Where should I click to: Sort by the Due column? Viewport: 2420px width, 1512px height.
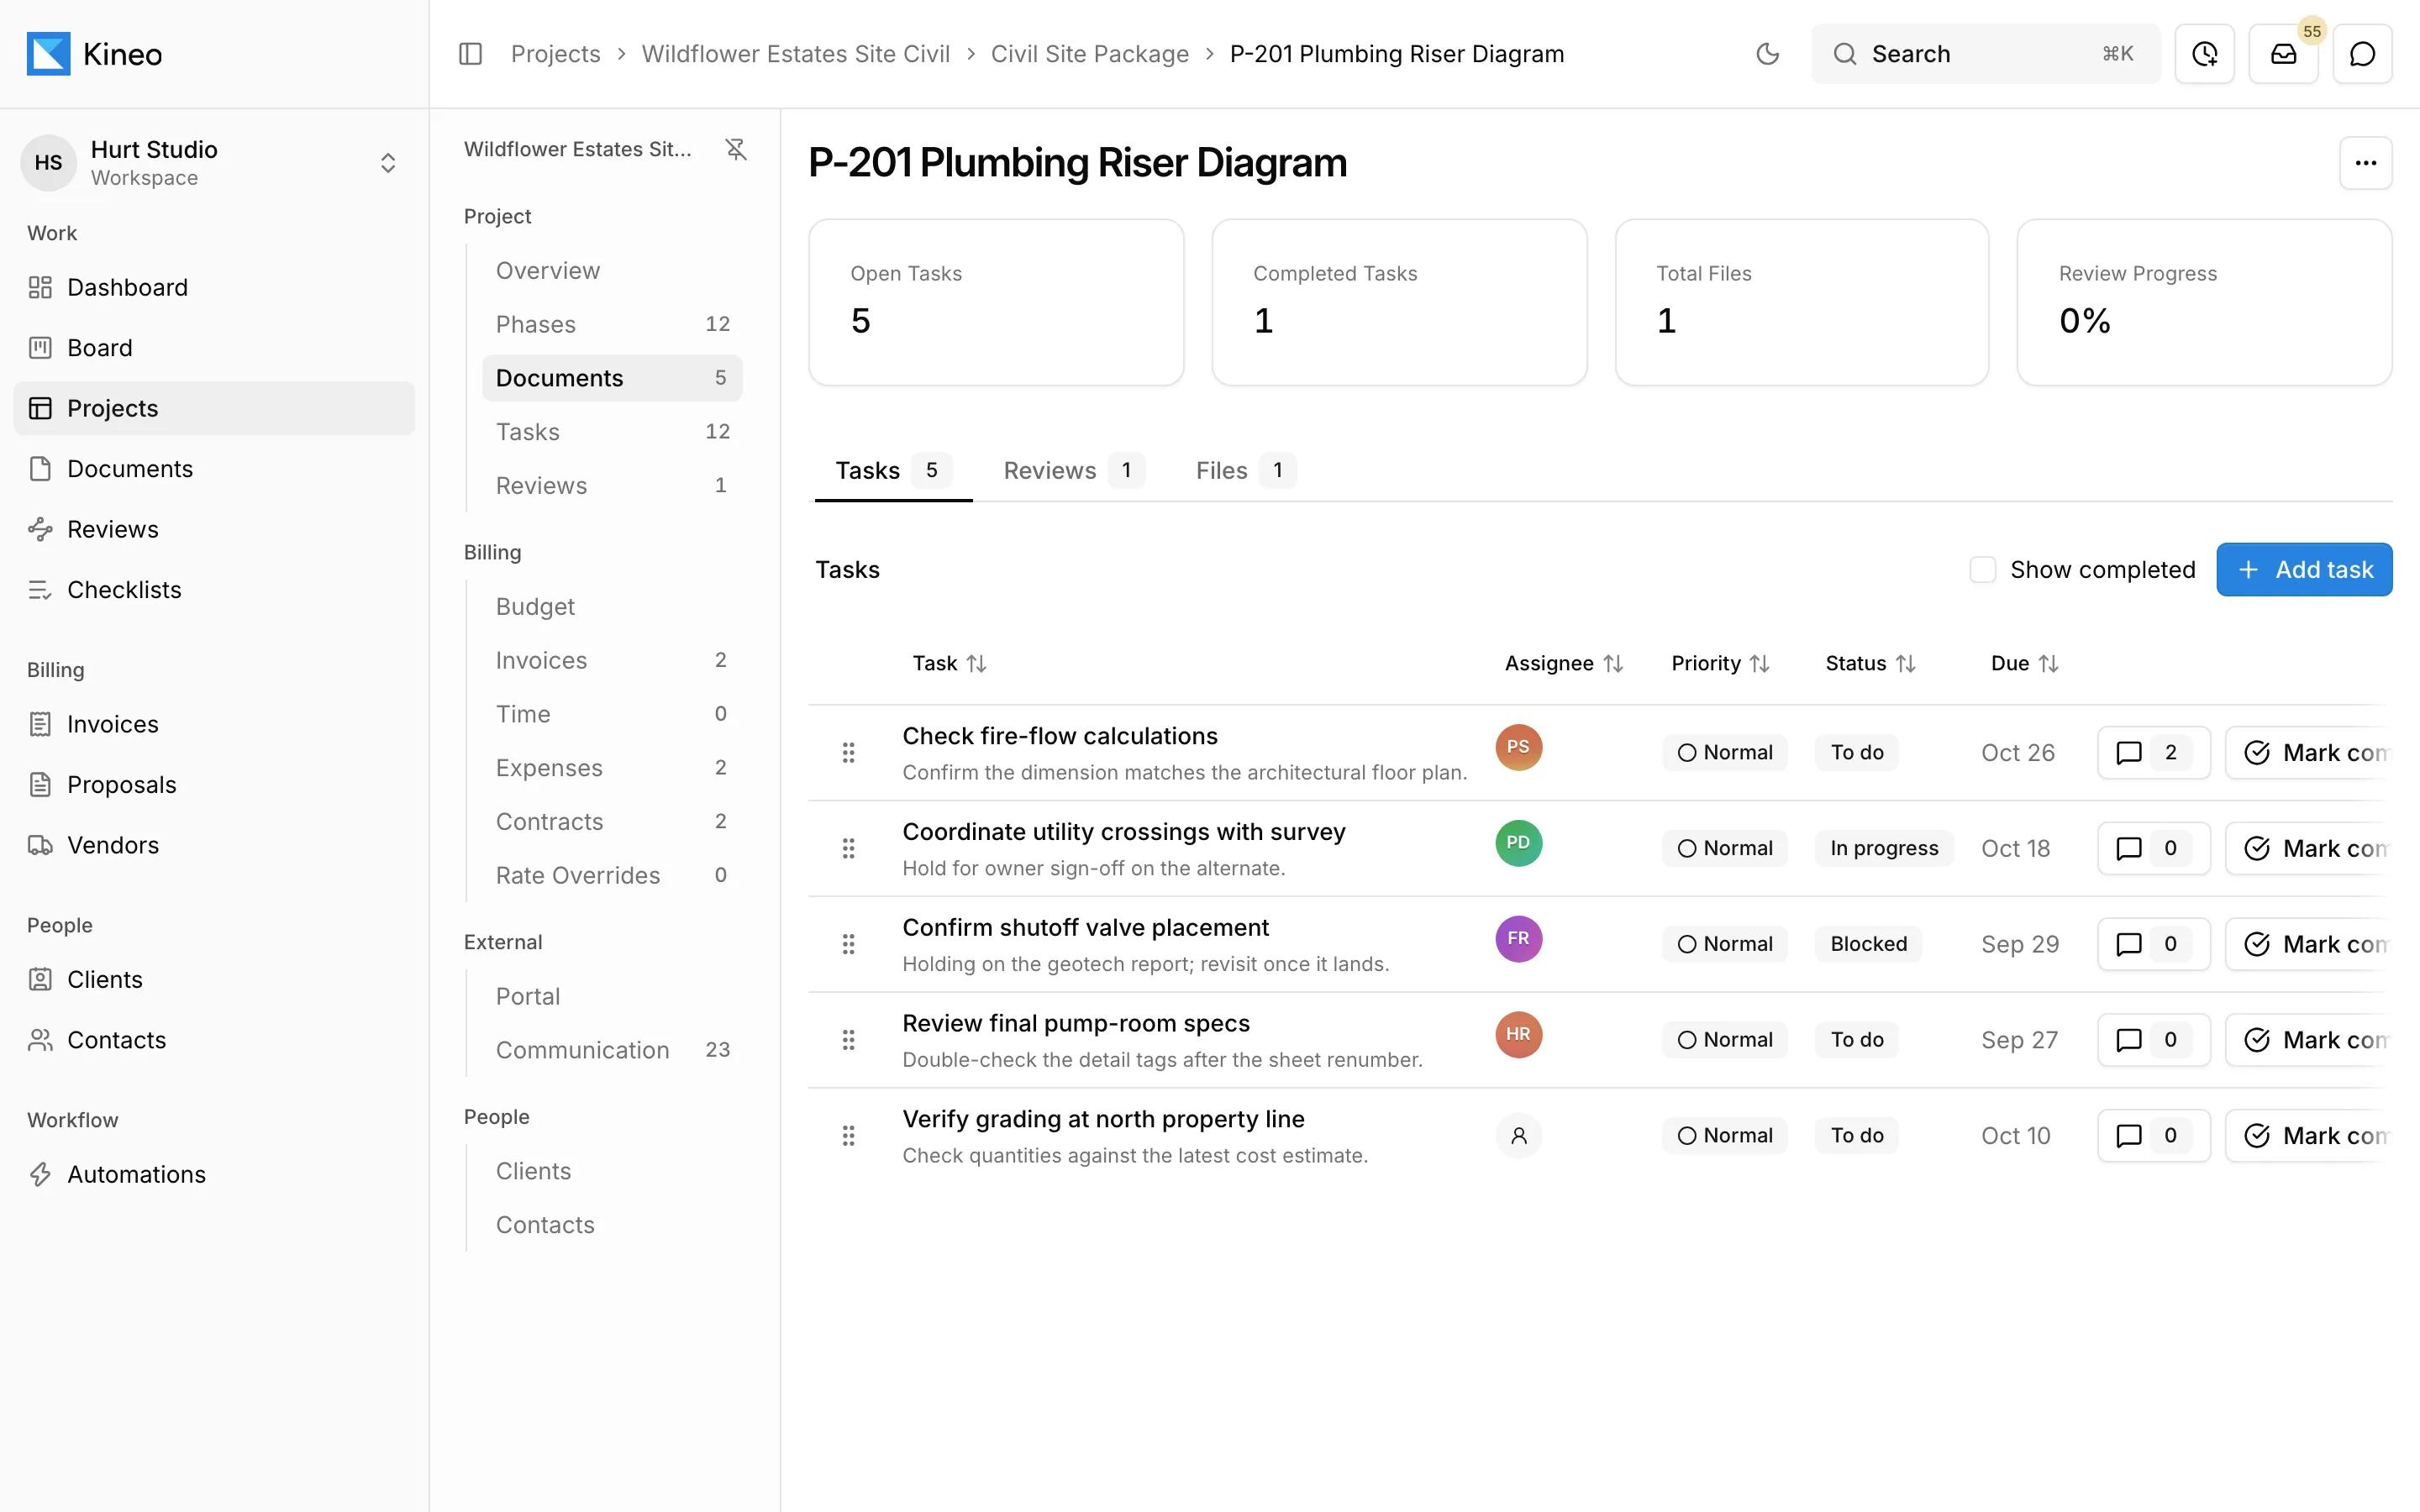(x=2024, y=664)
